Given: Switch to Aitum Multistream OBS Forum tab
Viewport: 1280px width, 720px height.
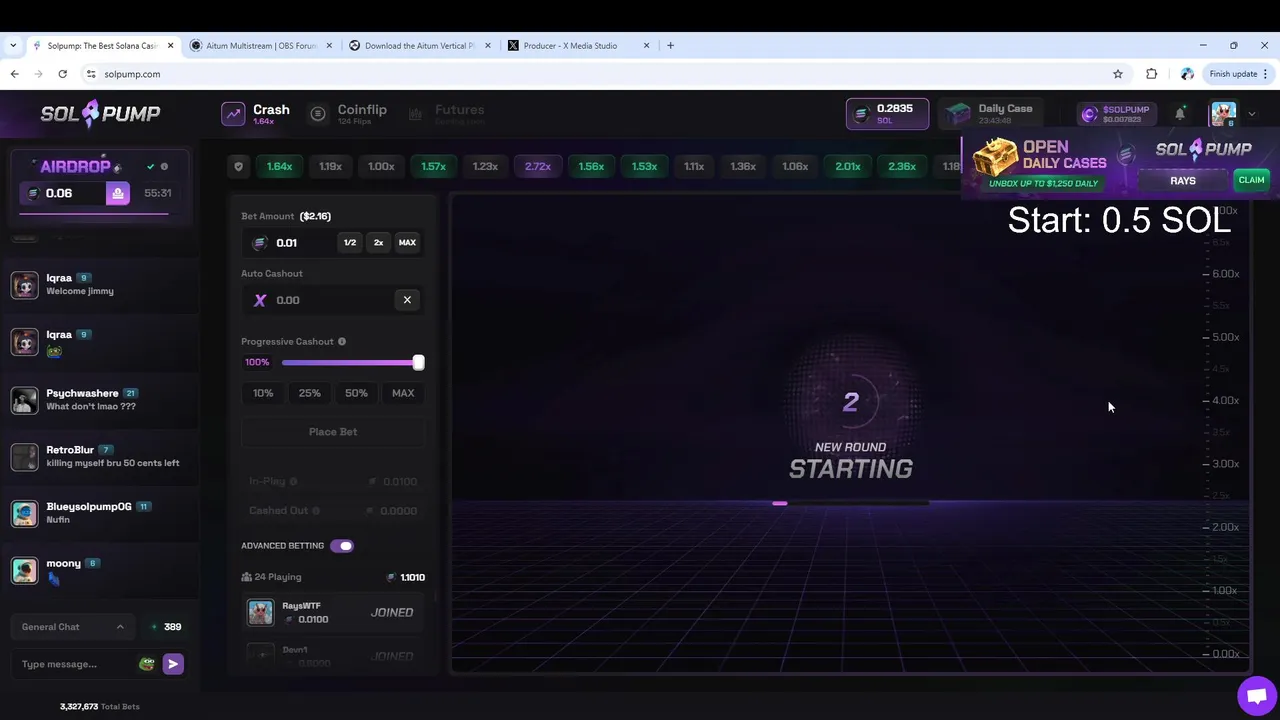Looking at the screenshot, I should pos(261,46).
